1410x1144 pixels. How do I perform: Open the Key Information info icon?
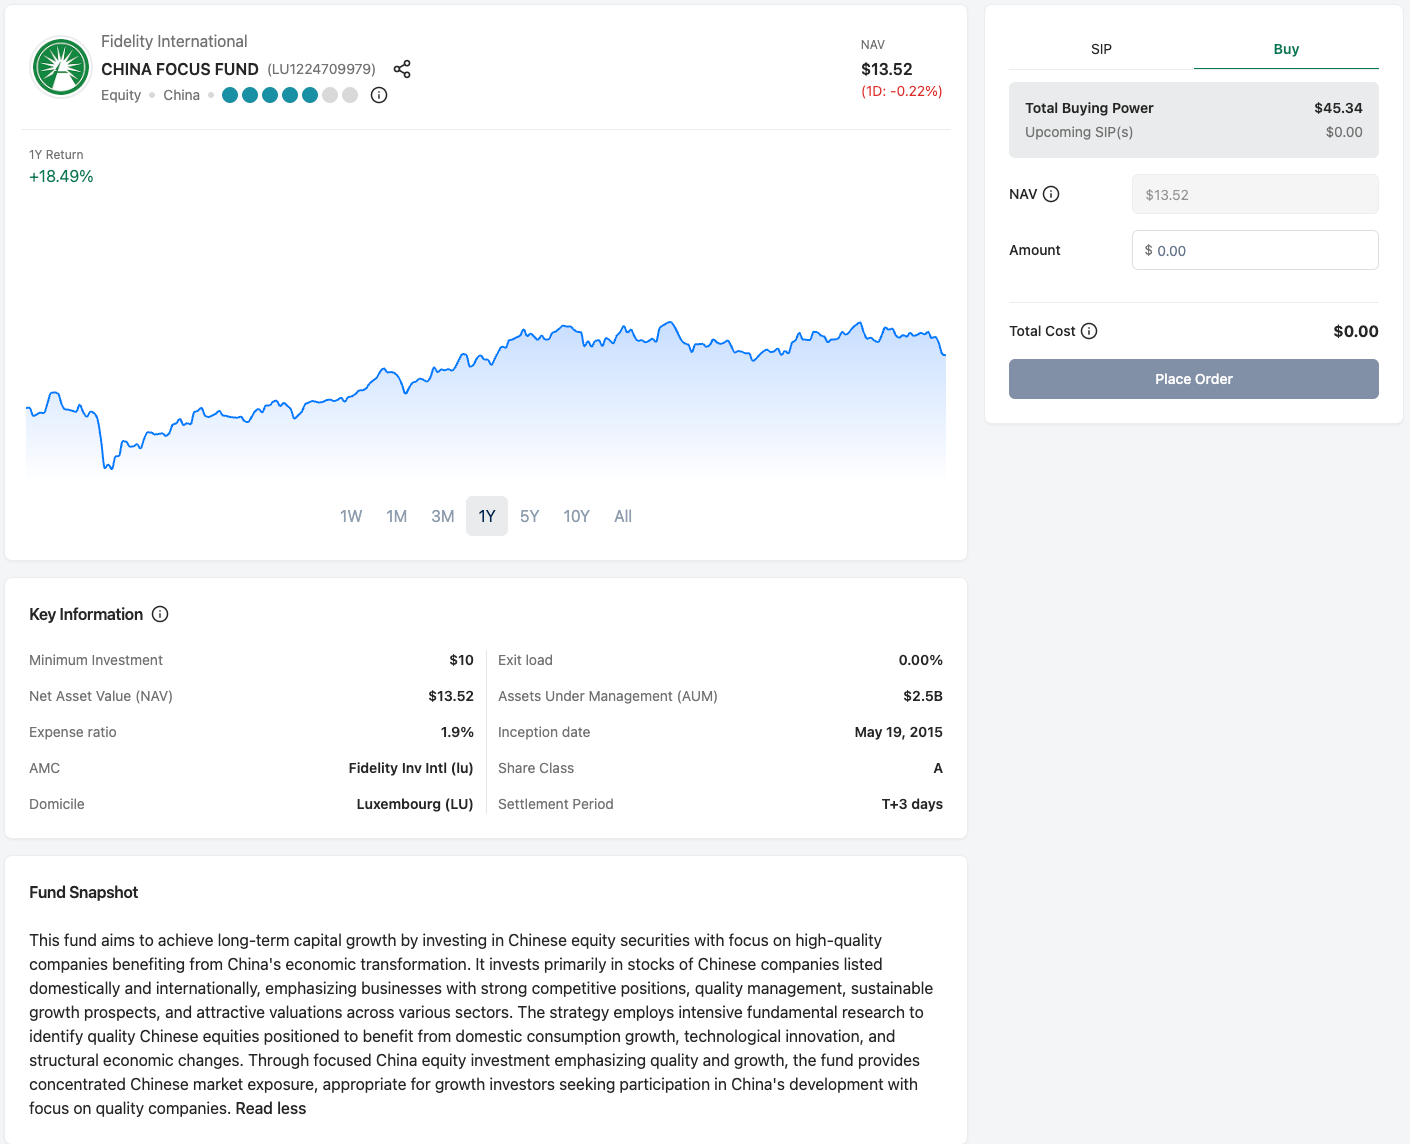click(160, 614)
